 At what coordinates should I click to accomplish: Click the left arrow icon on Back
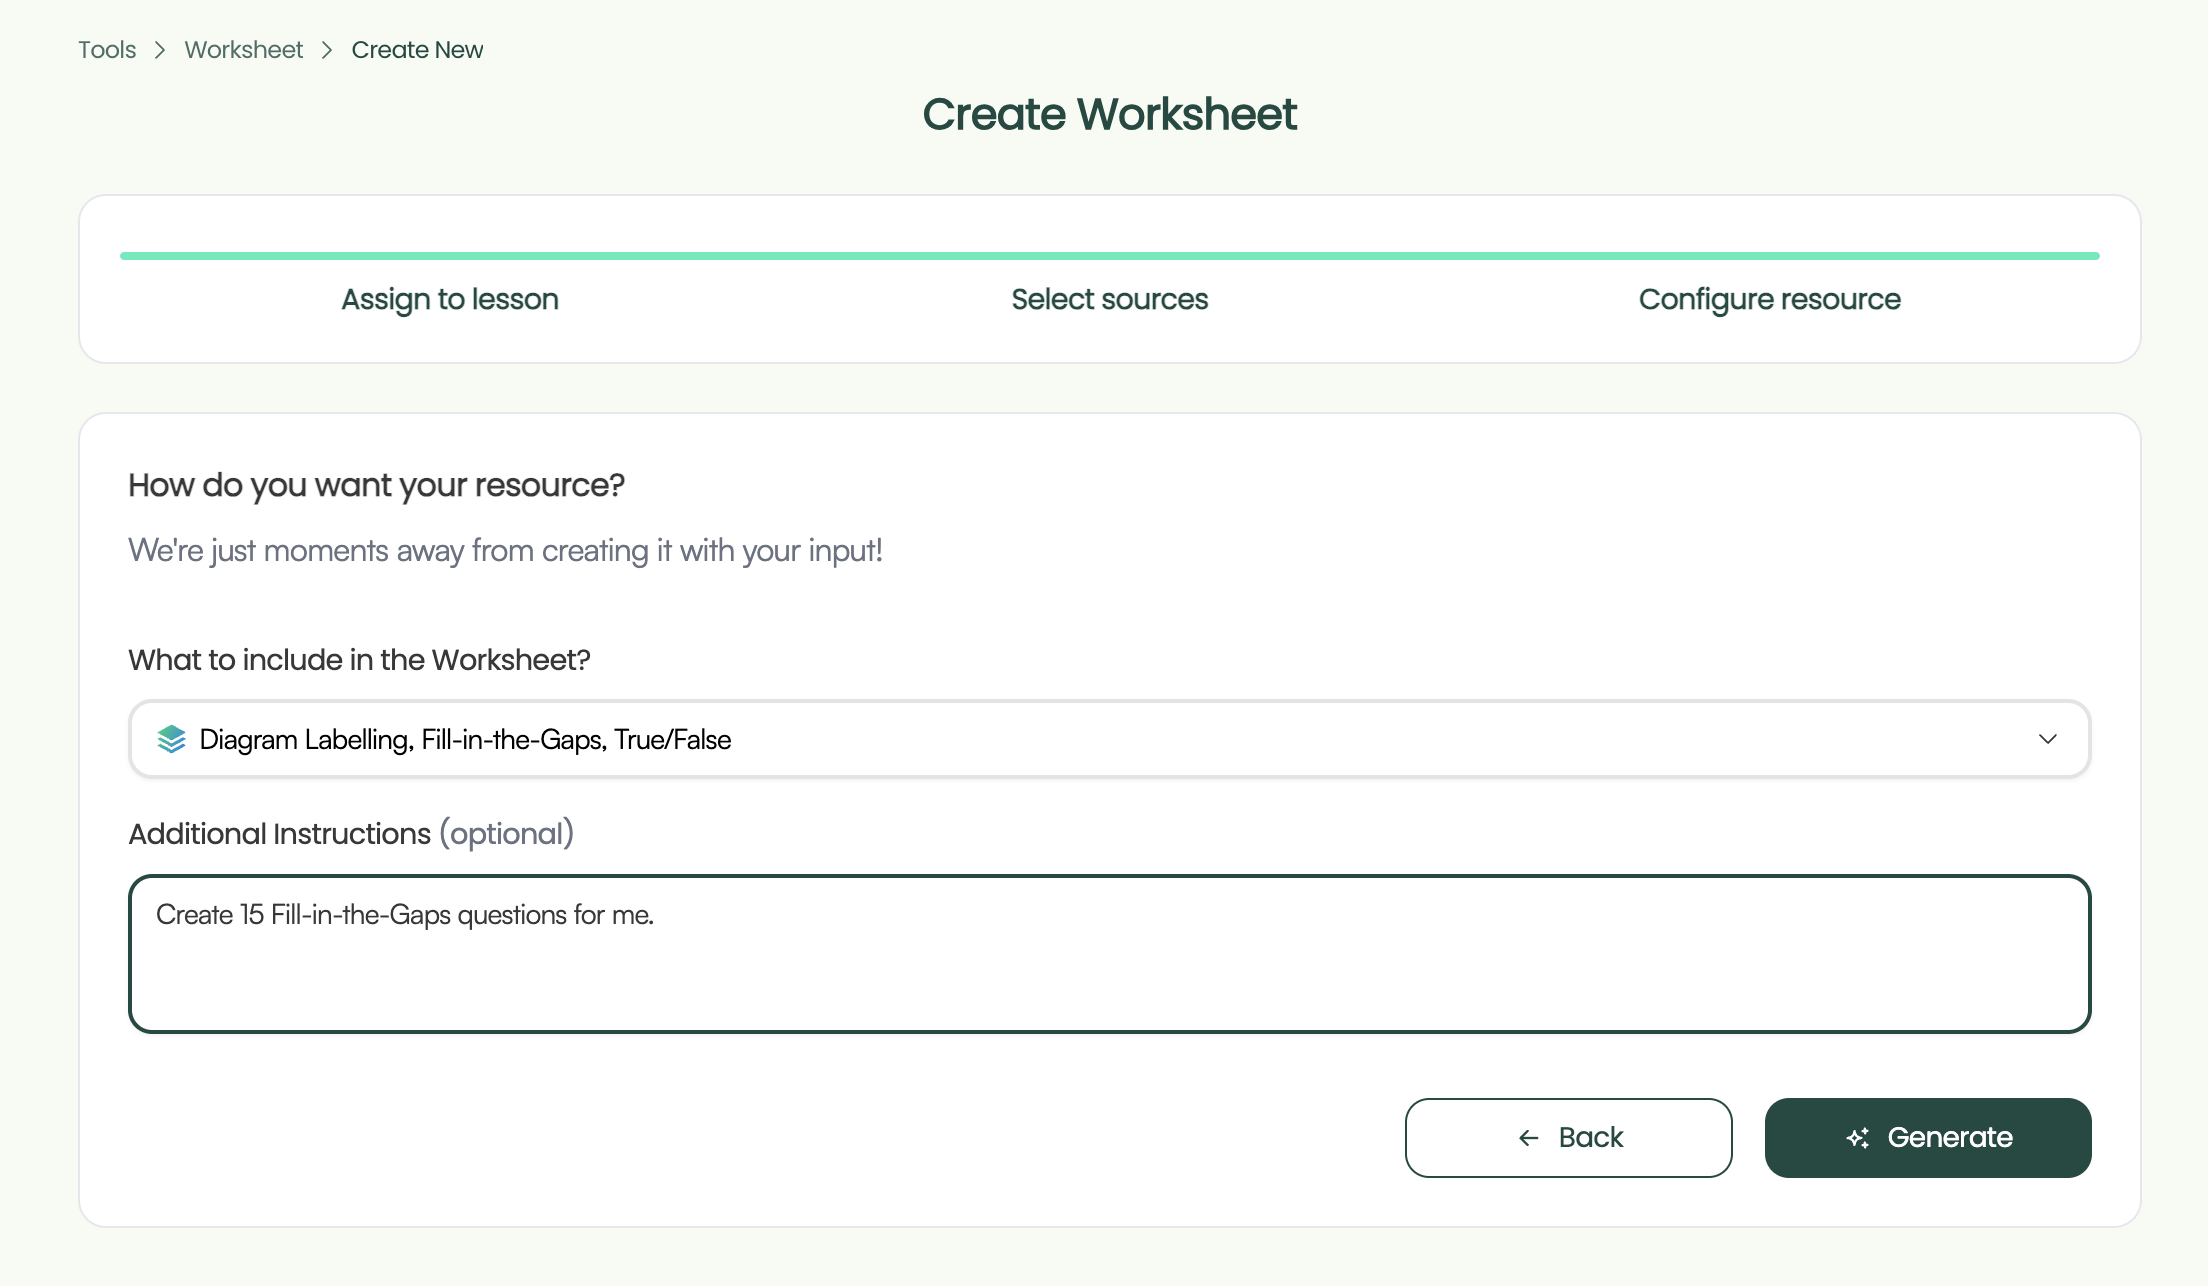pyautogui.click(x=1528, y=1138)
